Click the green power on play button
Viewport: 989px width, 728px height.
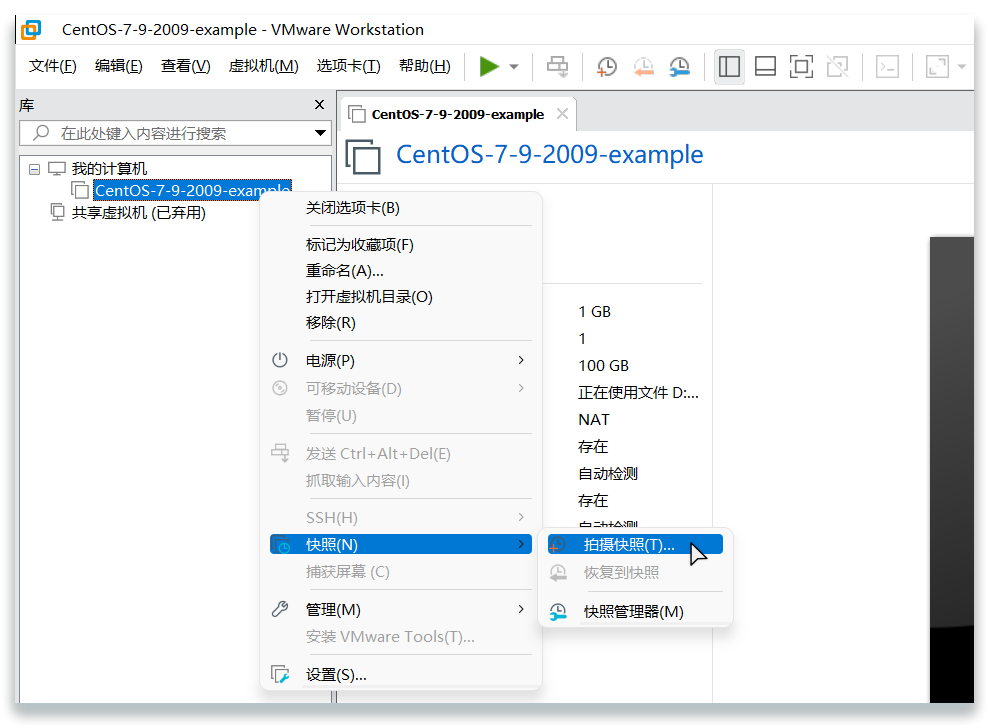coord(489,66)
